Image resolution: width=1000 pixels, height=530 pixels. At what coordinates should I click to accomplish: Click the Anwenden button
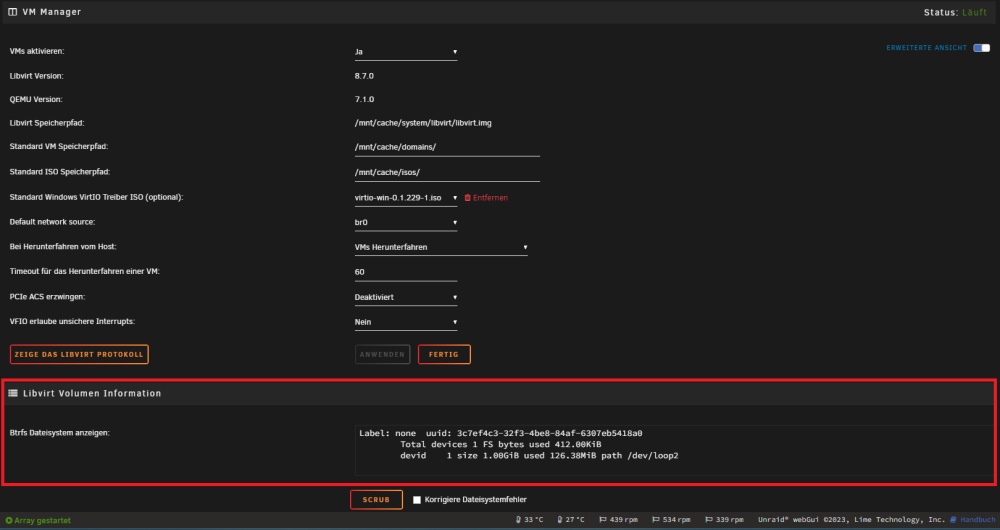382,355
